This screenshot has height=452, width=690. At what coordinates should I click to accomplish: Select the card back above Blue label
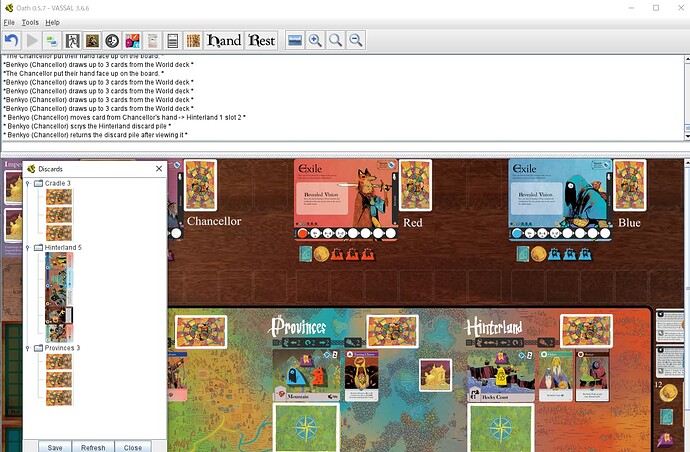click(630, 185)
